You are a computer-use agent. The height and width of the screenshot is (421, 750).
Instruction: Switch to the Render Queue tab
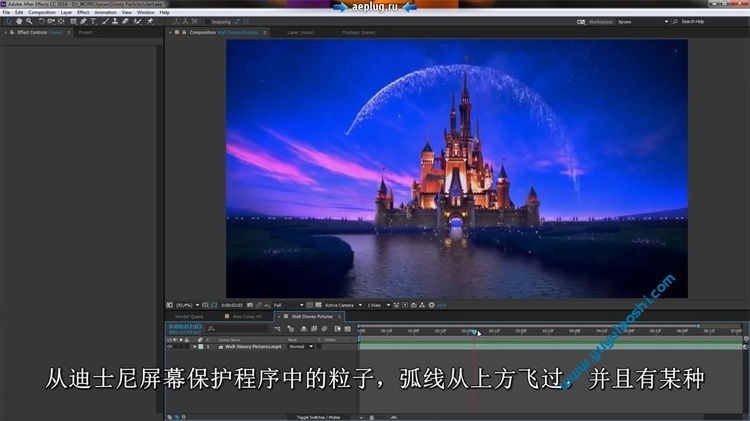(x=189, y=317)
